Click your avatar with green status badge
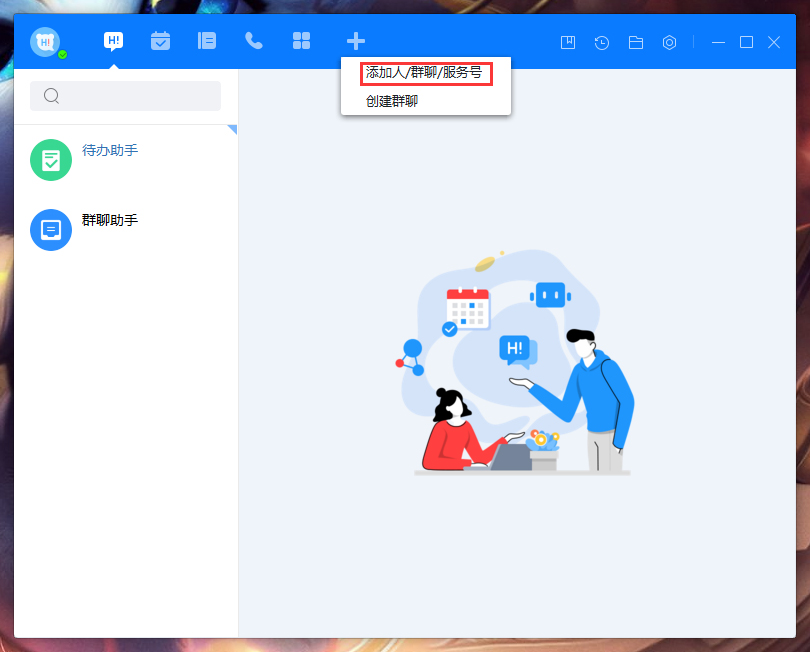810x652 pixels. (44, 41)
